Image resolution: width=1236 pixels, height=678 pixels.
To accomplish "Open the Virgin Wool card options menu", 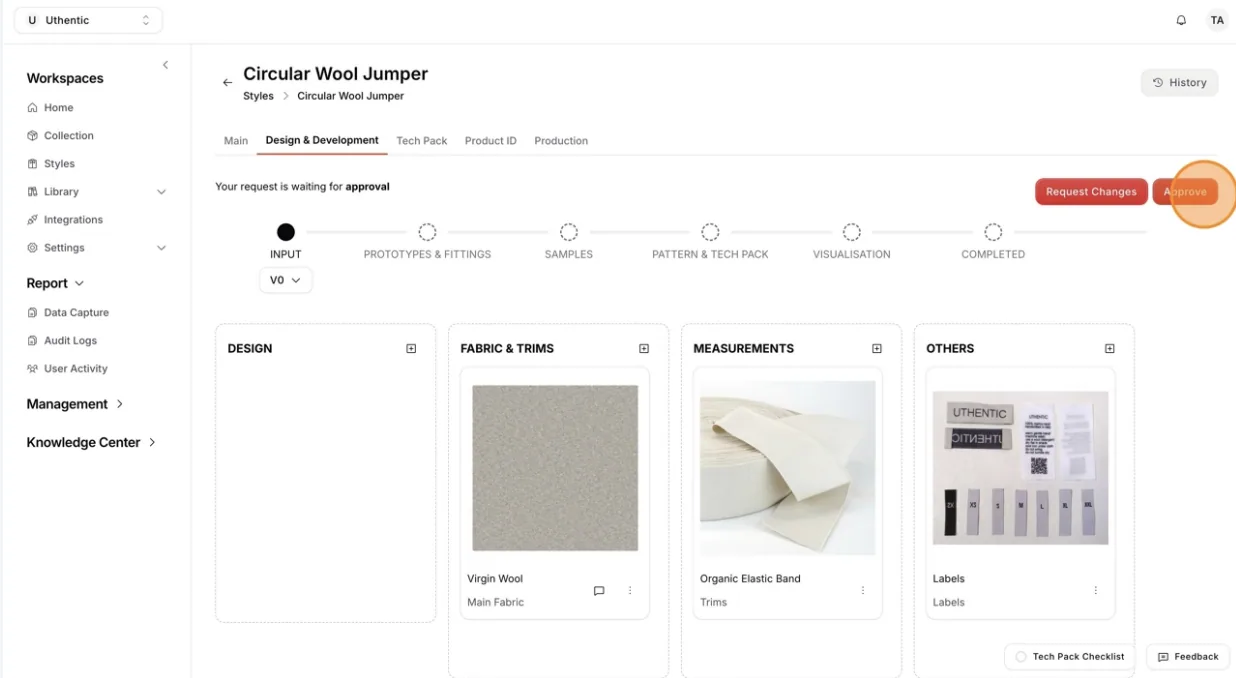I will pyautogui.click(x=630, y=591).
